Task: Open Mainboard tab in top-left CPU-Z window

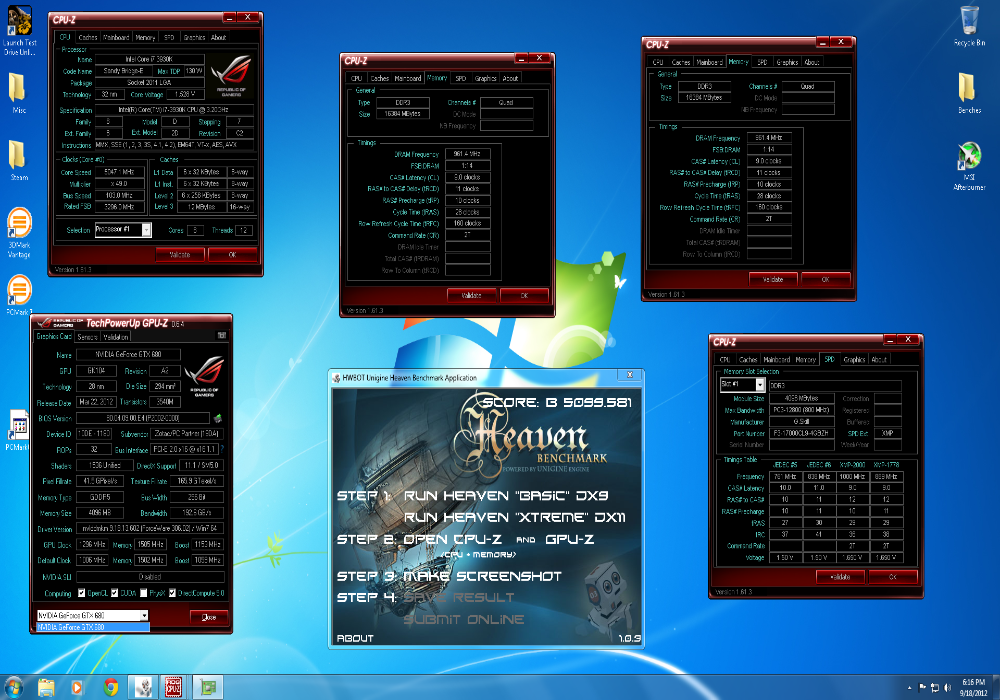Action: point(116,38)
